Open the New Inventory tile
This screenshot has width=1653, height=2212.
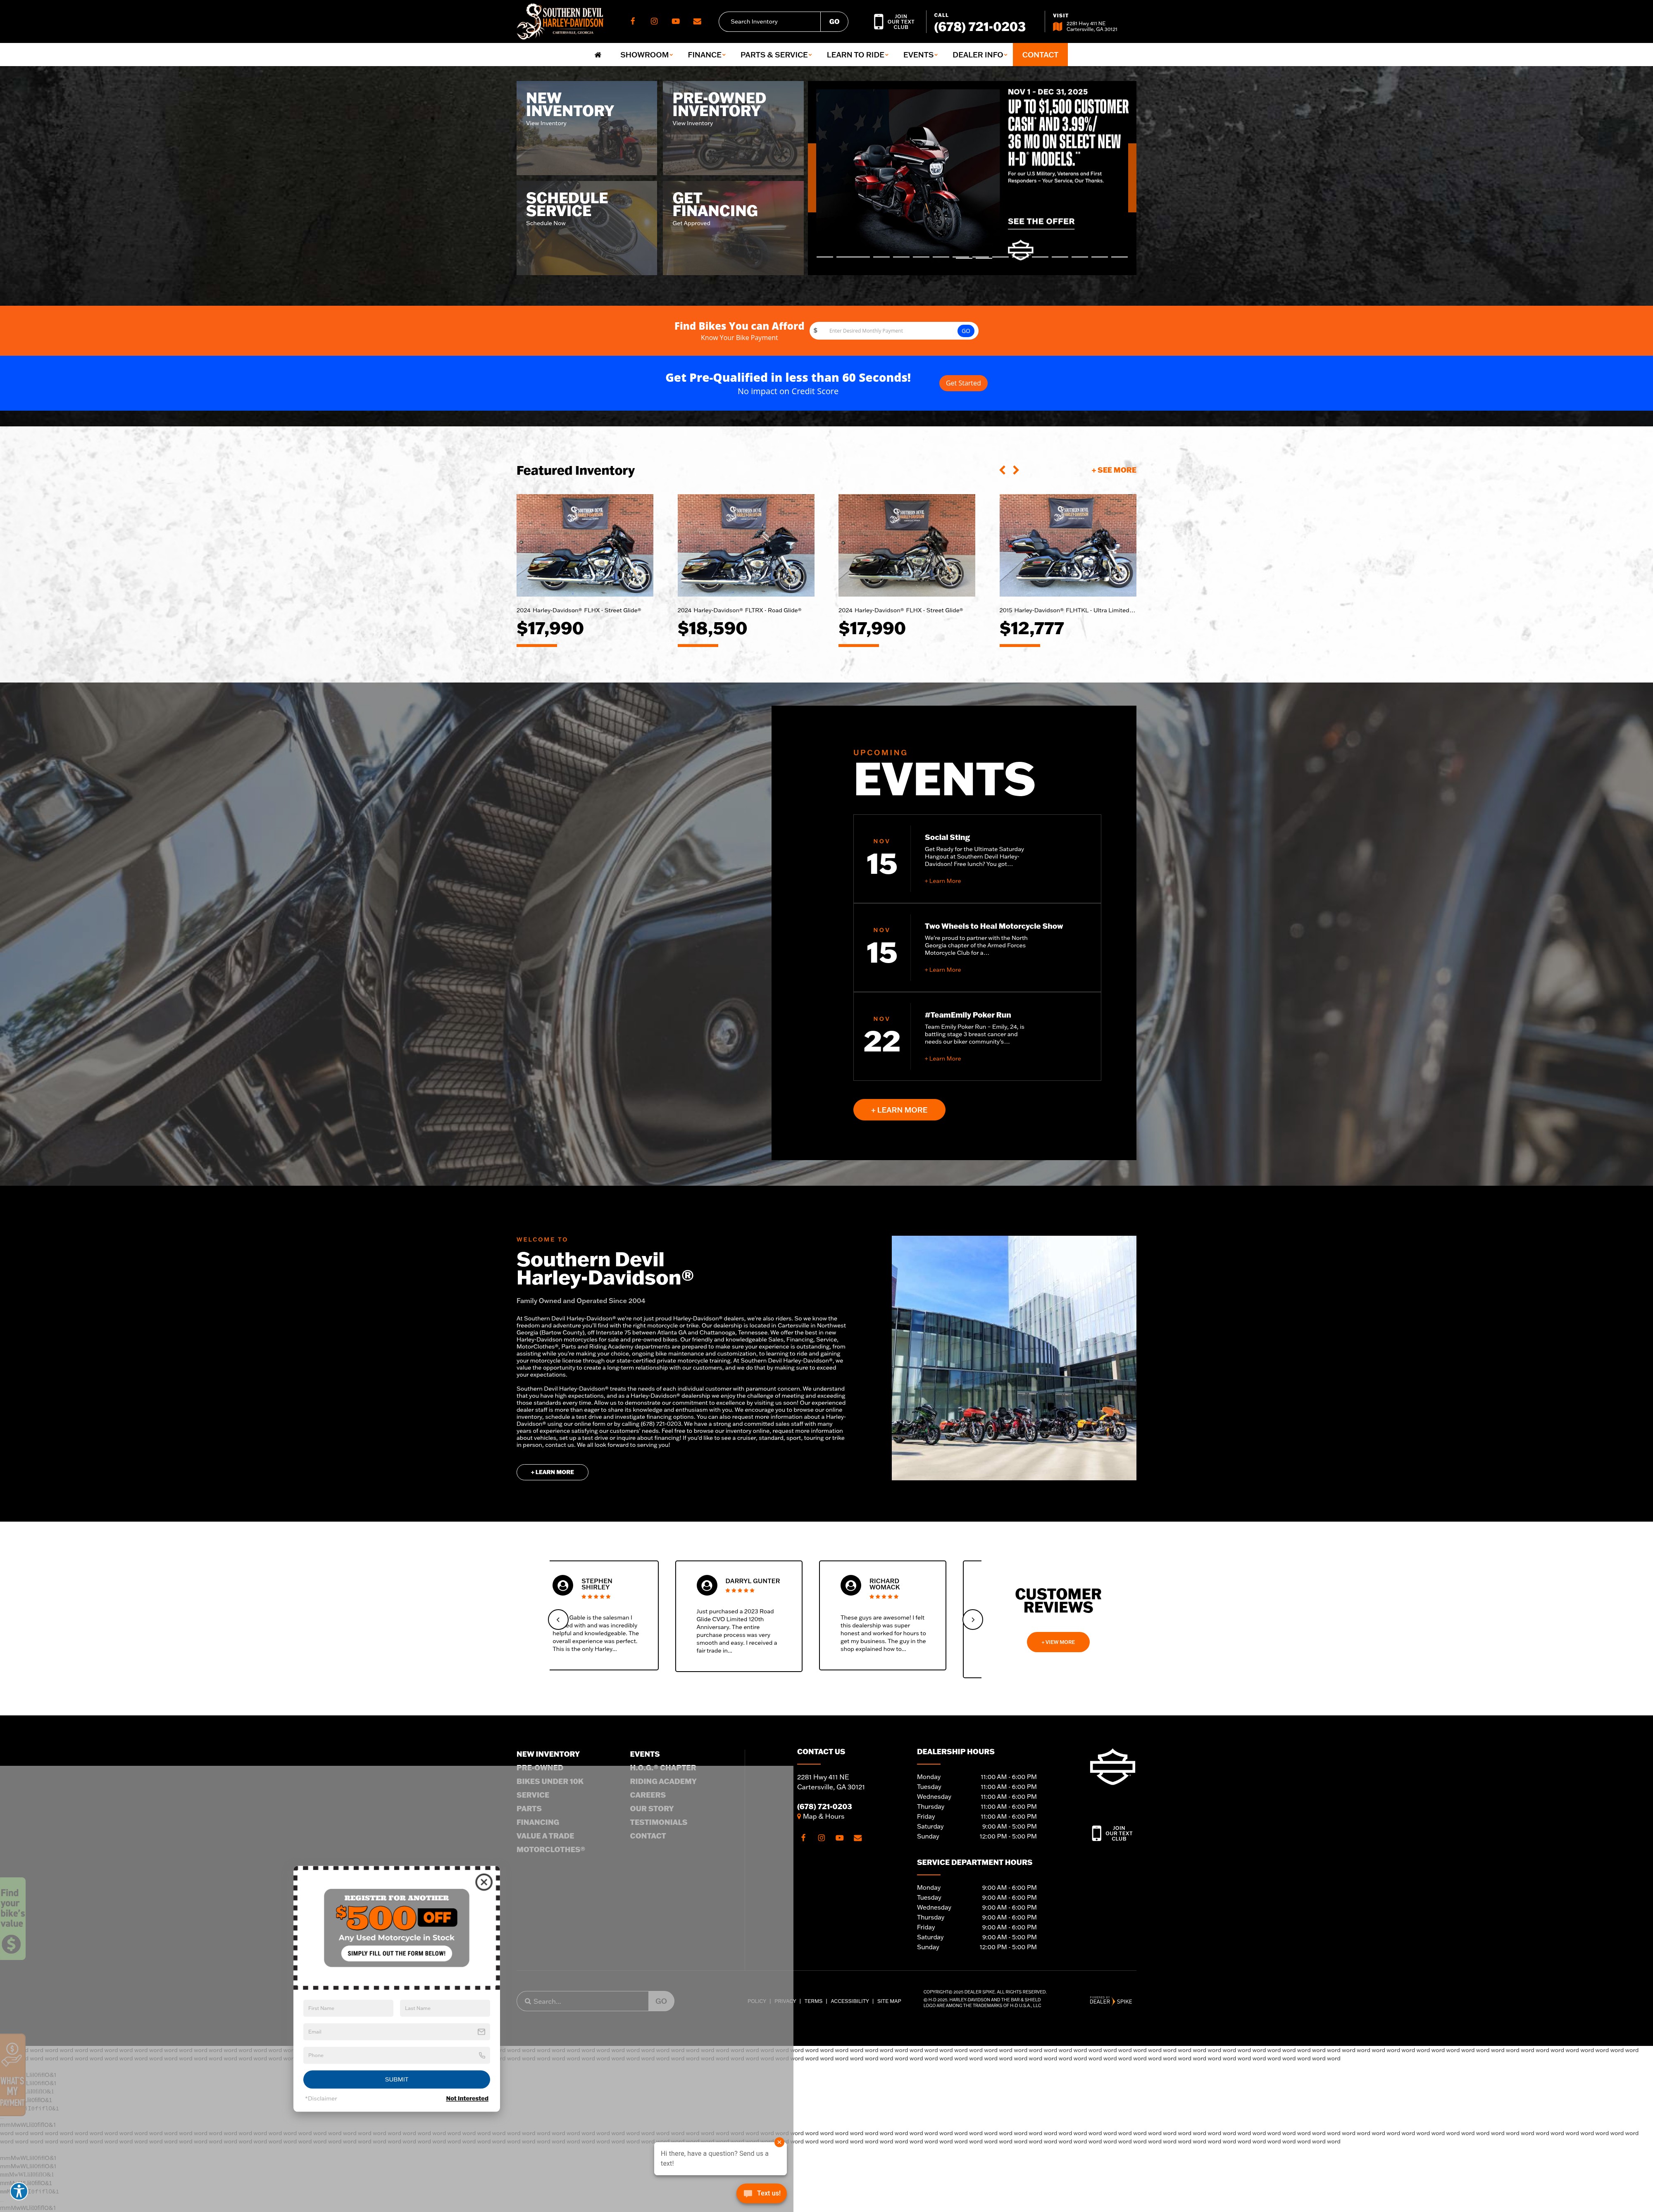(587, 128)
